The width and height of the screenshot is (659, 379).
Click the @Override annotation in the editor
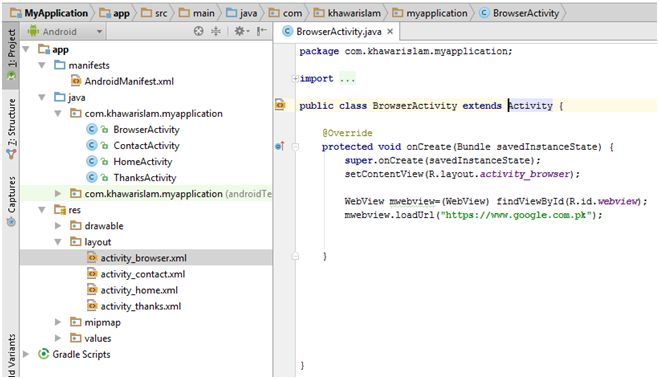[x=347, y=133]
